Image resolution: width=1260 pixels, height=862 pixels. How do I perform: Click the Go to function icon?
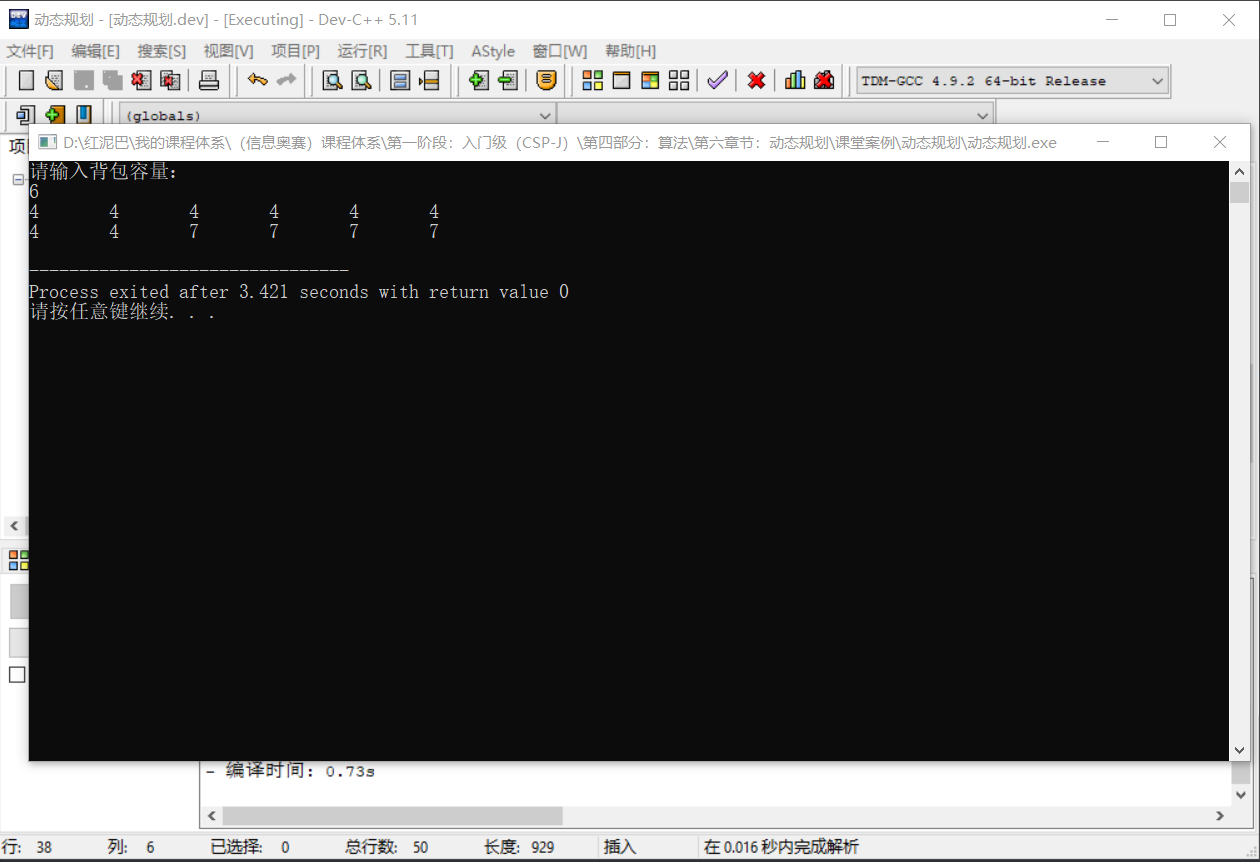400,81
